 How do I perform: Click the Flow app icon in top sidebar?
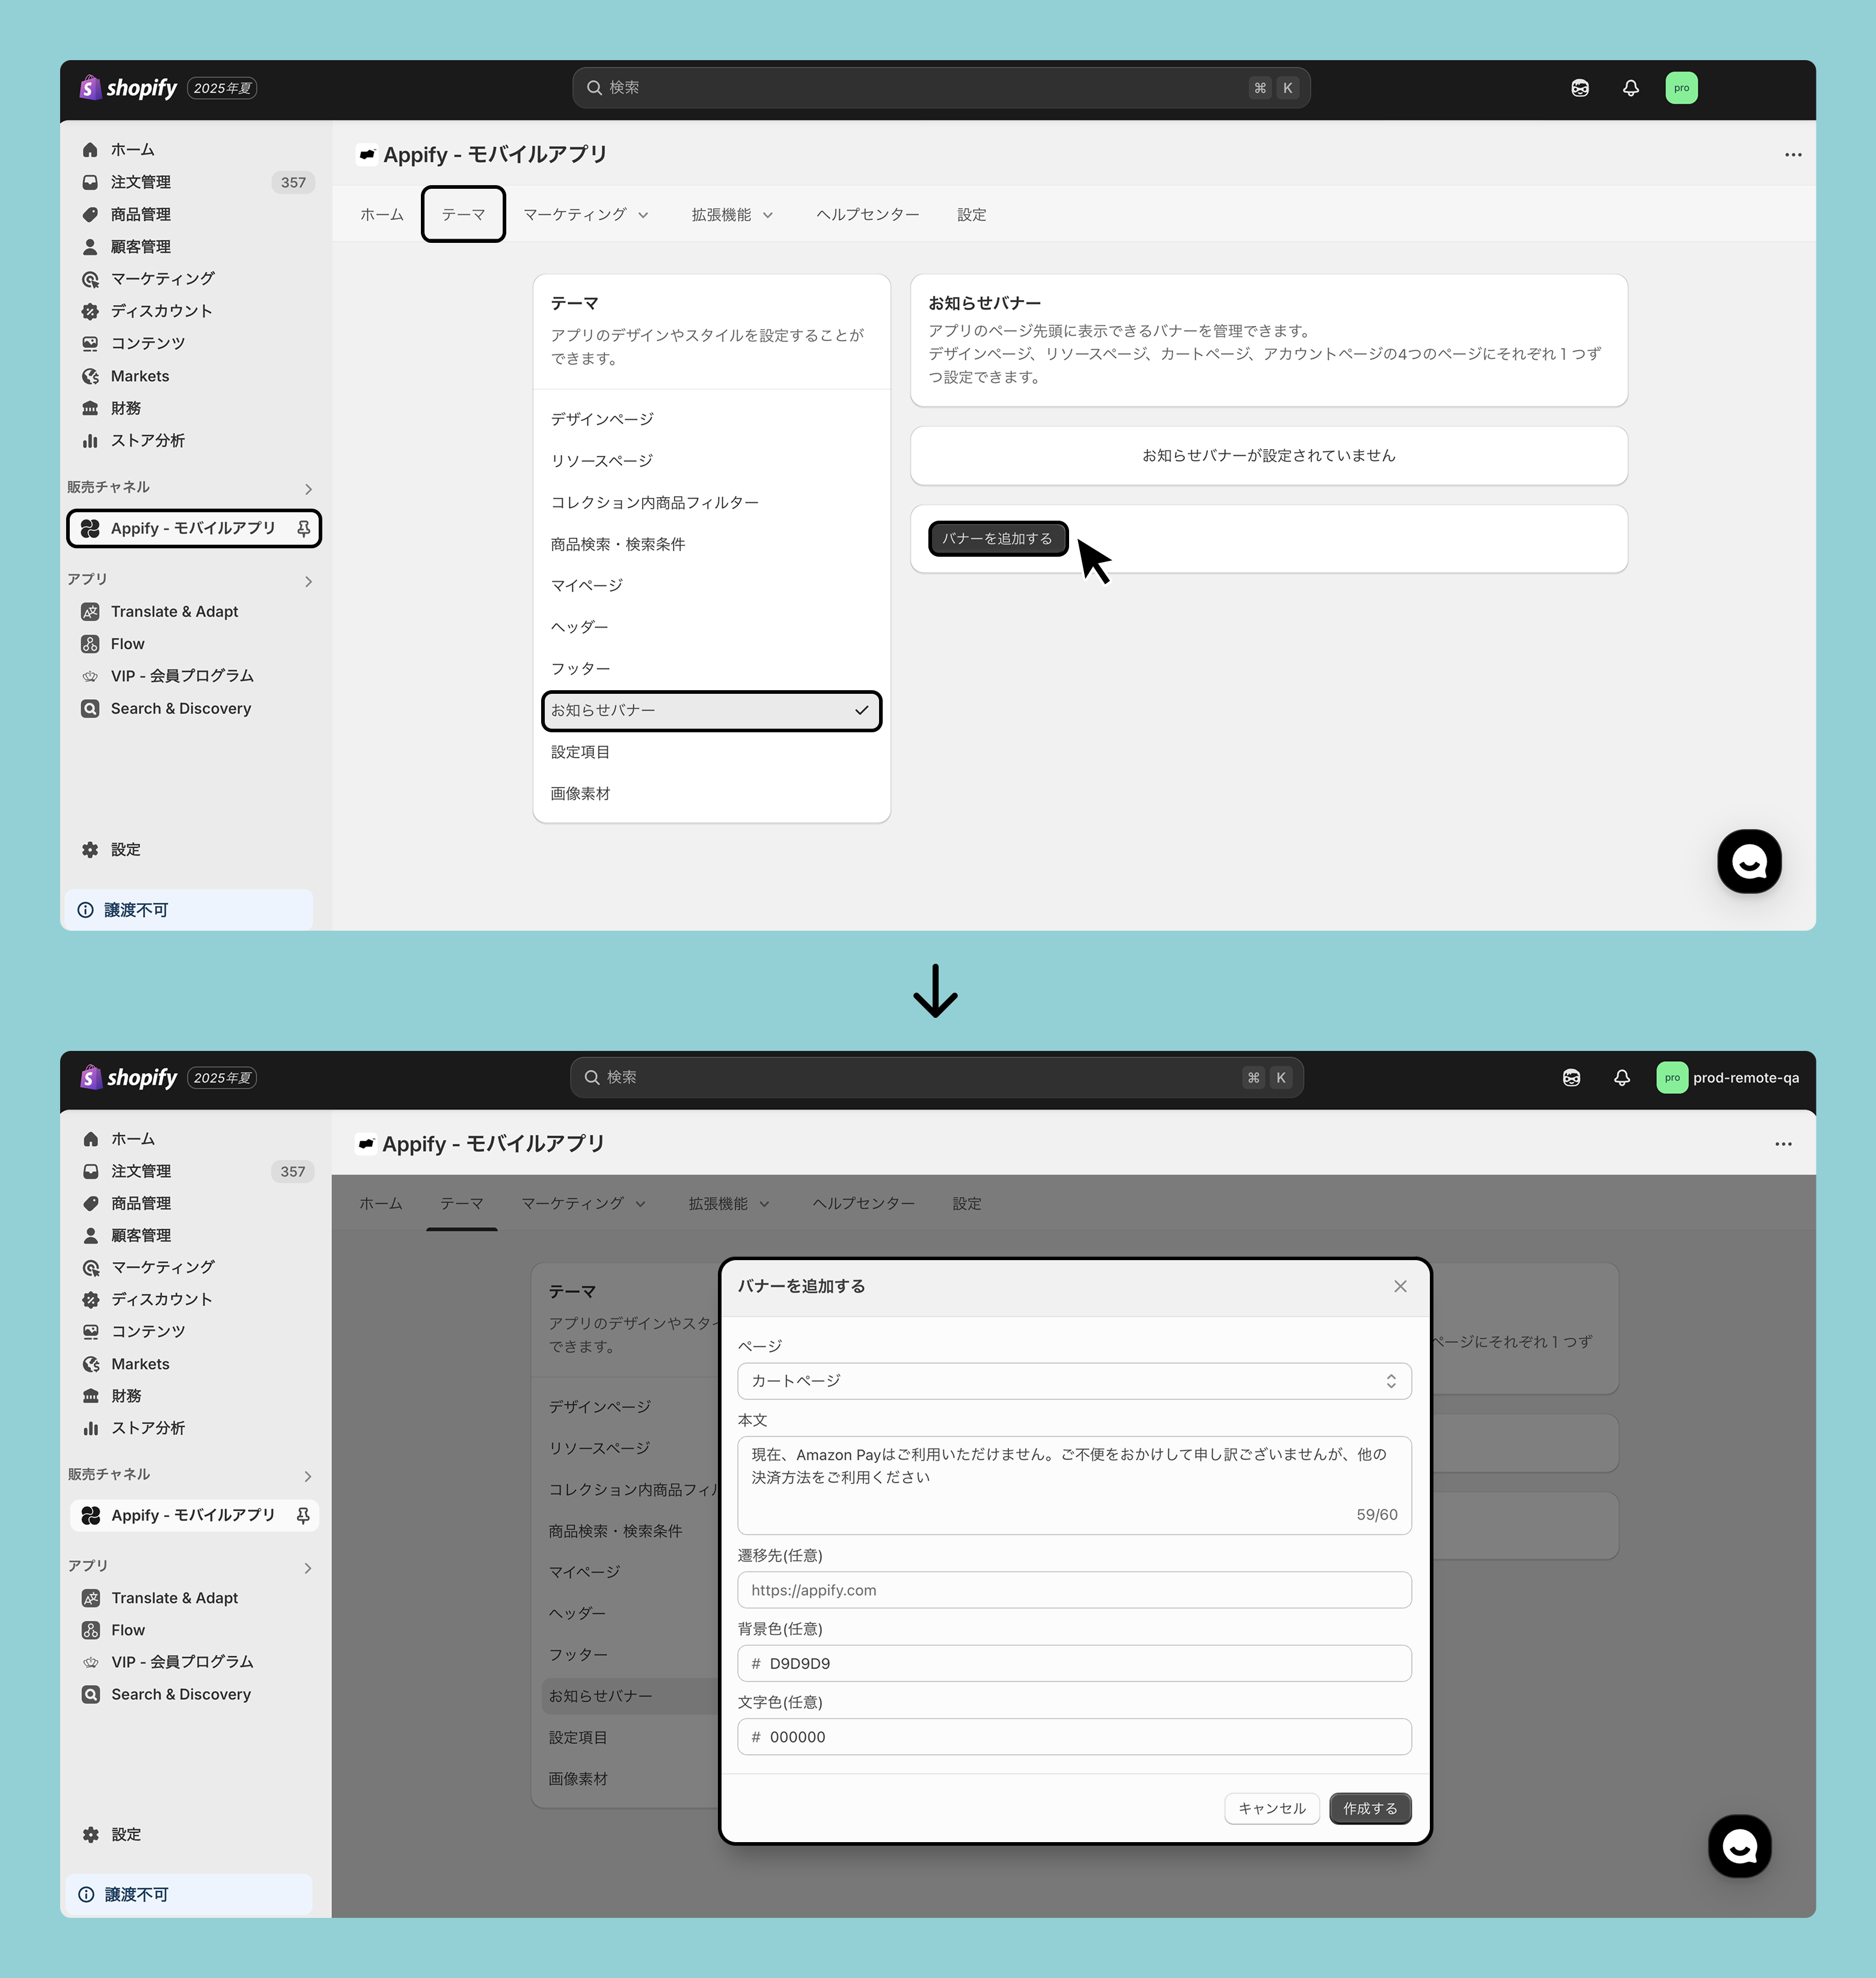click(90, 644)
